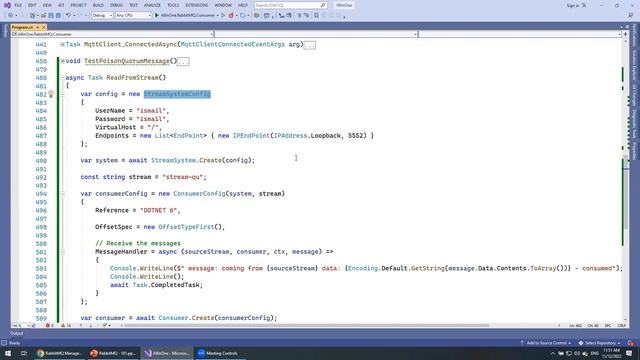Click the Task View taskbar icon
The width and height of the screenshot is (640, 360).
click(x=24, y=353)
